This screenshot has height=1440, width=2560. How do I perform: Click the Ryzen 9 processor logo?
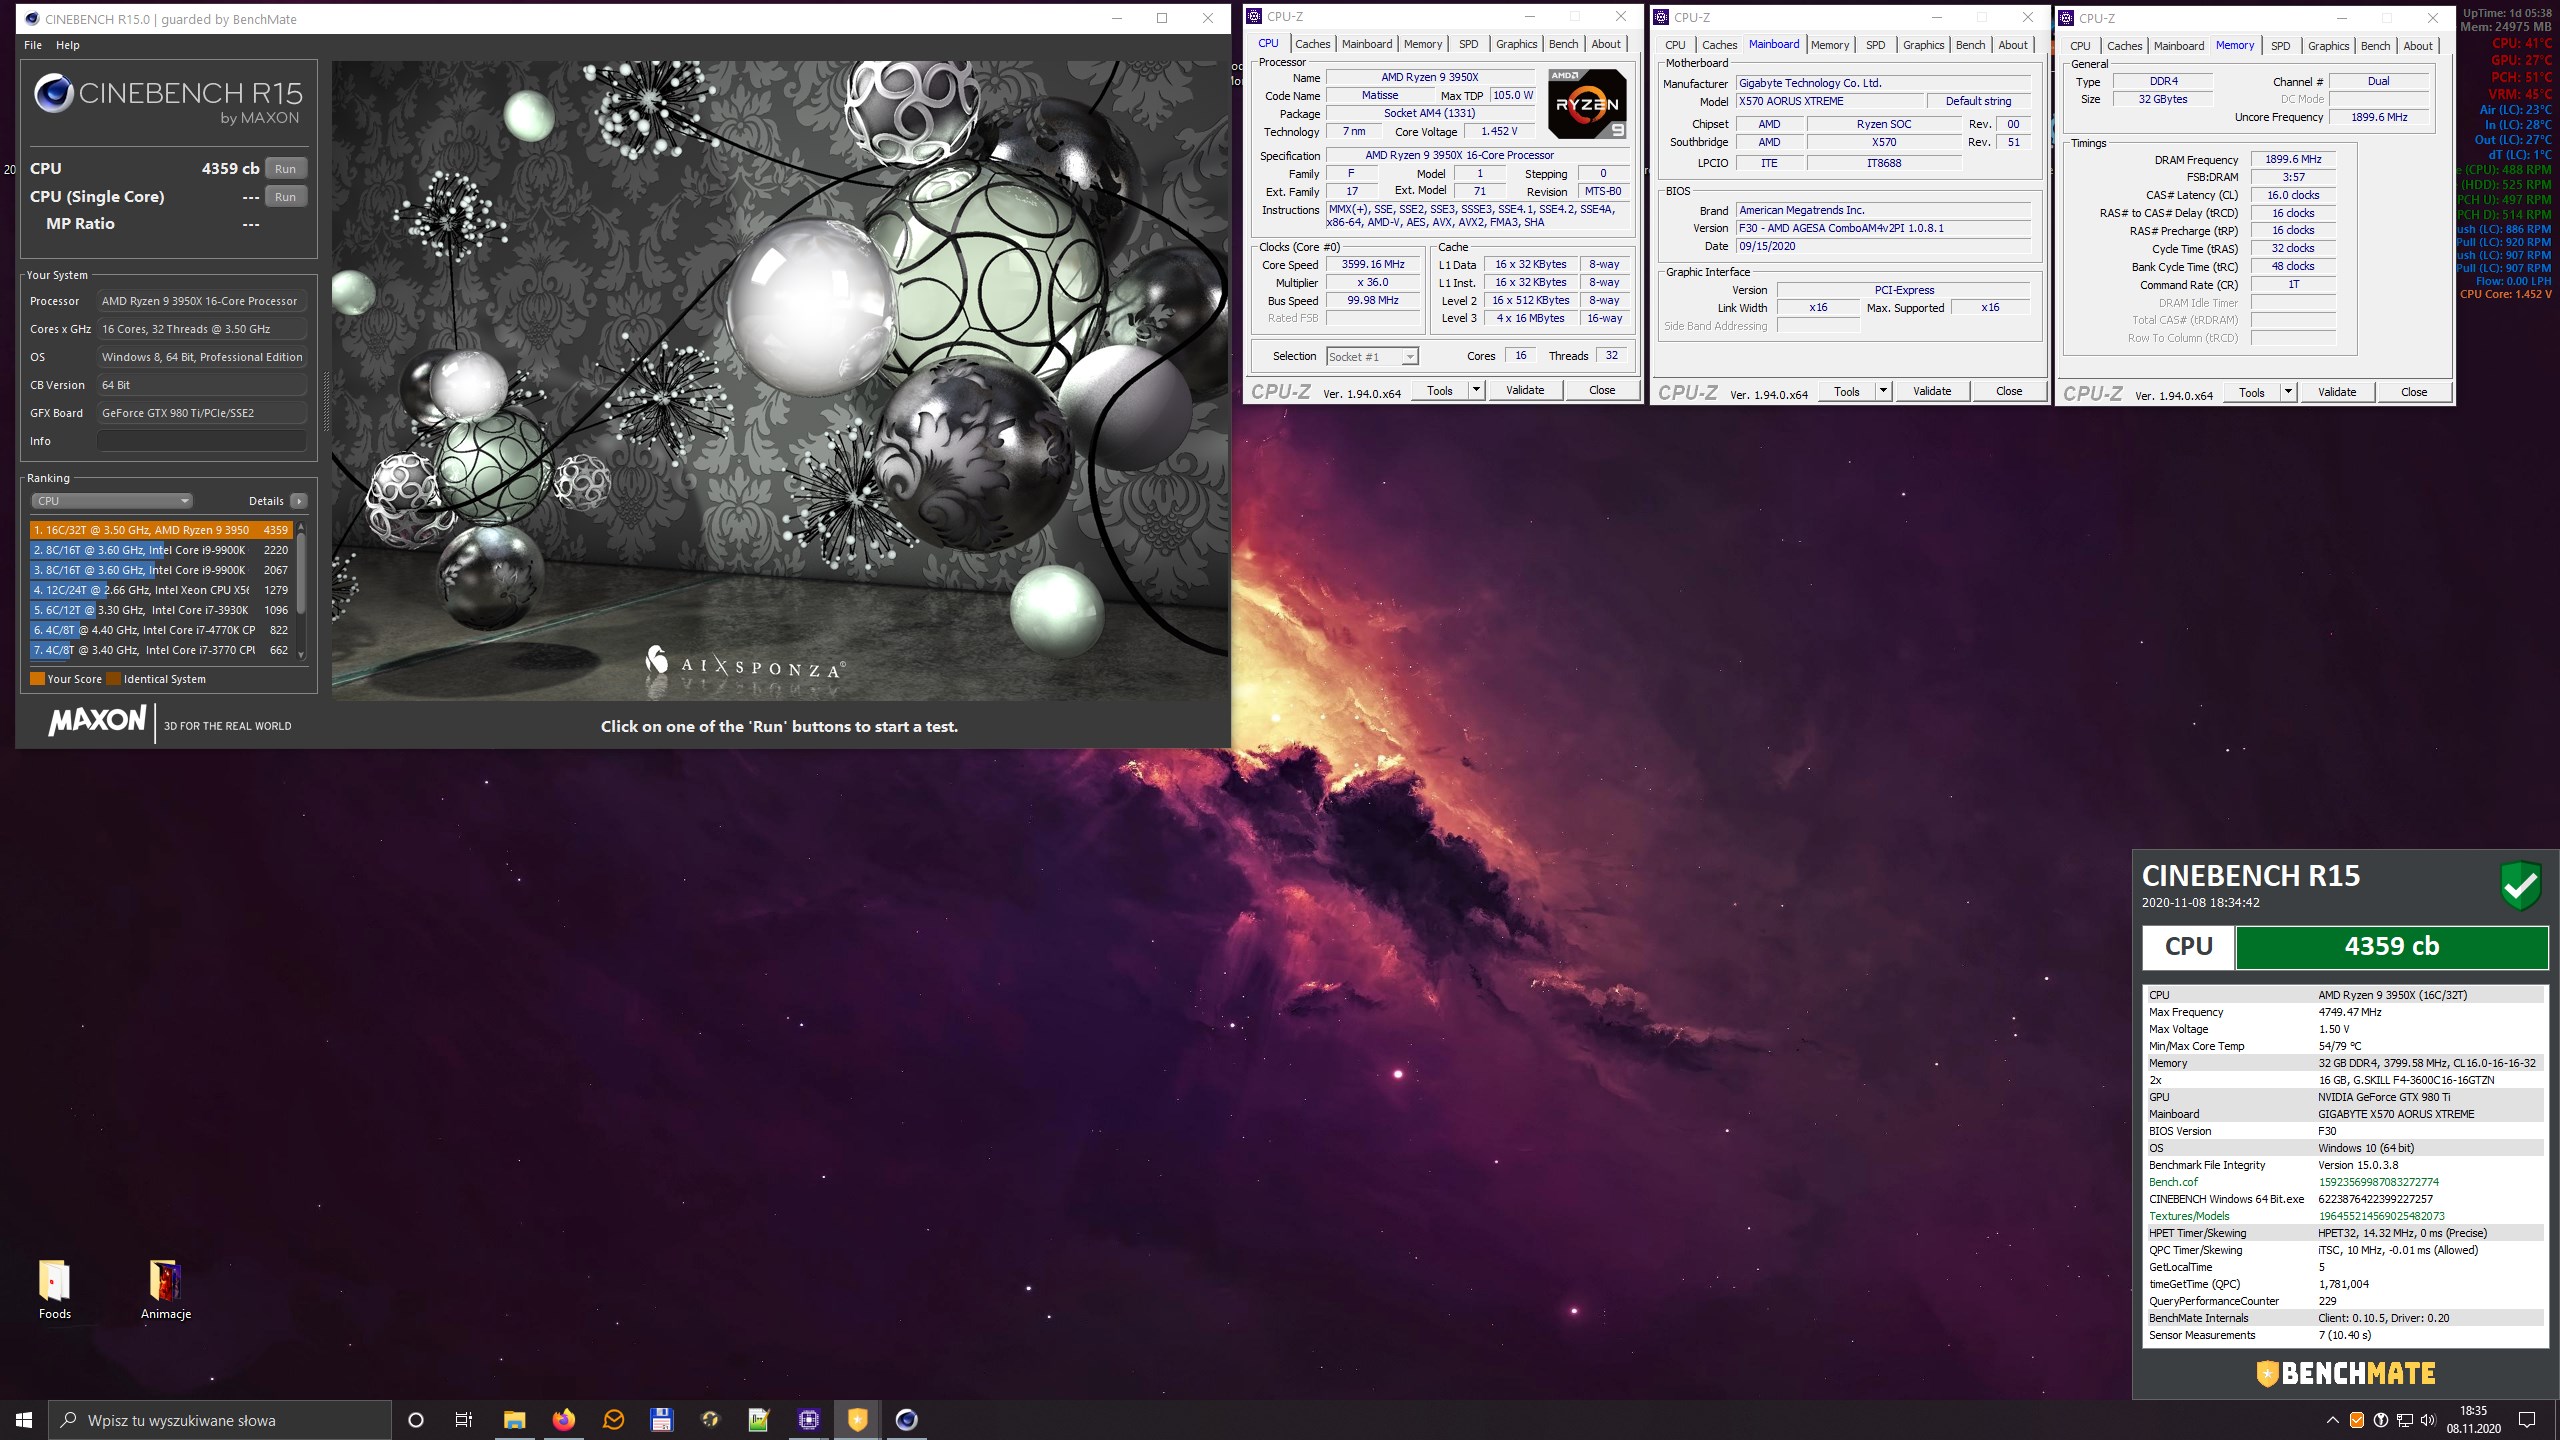(x=1587, y=104)
